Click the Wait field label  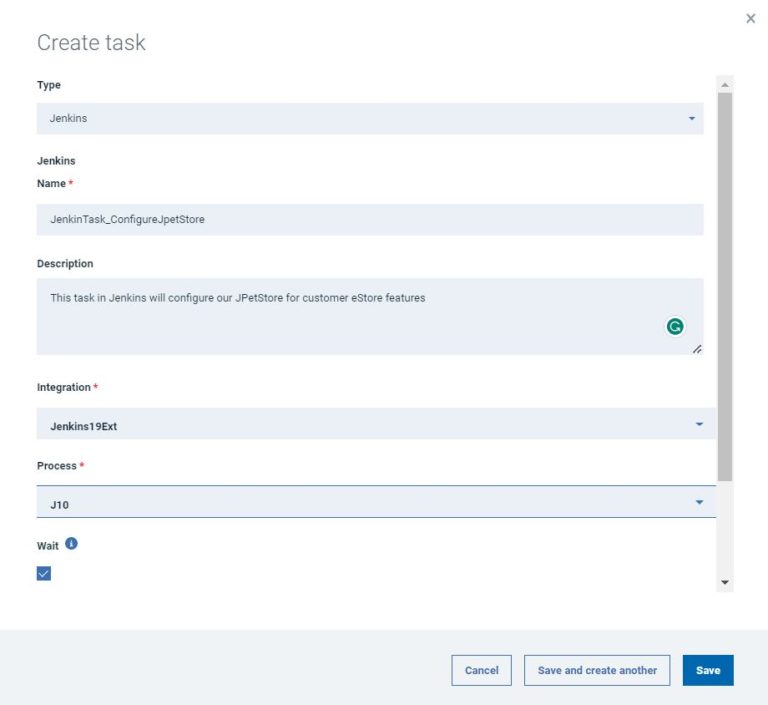(x=48, y=546)
